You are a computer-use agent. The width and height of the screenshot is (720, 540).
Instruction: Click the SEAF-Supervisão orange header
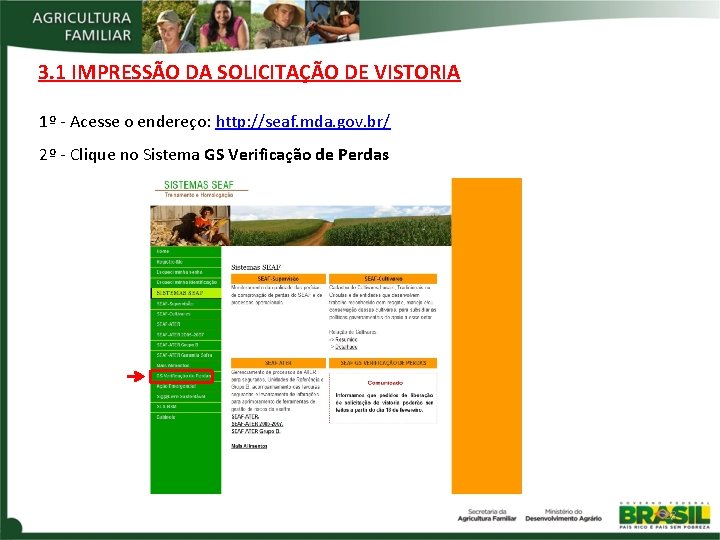(x=278, y=279)
